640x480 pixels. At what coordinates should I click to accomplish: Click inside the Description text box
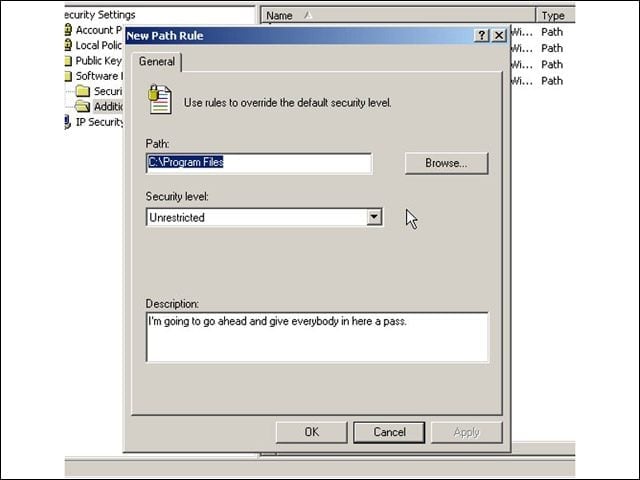point(317,337)
